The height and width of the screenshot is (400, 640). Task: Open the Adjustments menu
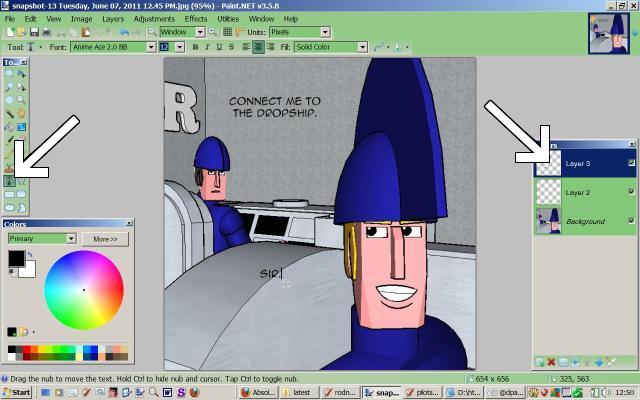(153, 19)
